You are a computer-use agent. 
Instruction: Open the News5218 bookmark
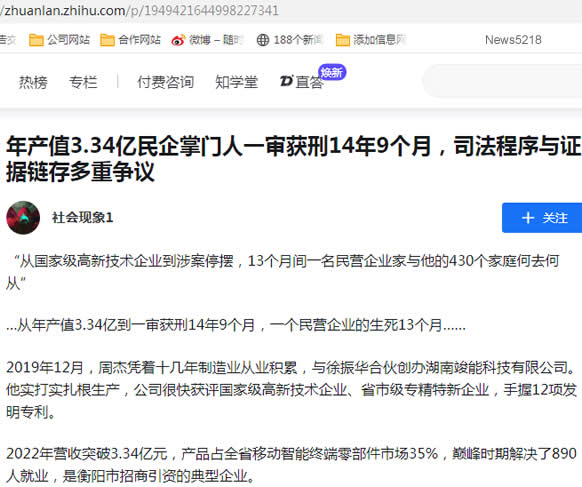[x=513, y=40]
